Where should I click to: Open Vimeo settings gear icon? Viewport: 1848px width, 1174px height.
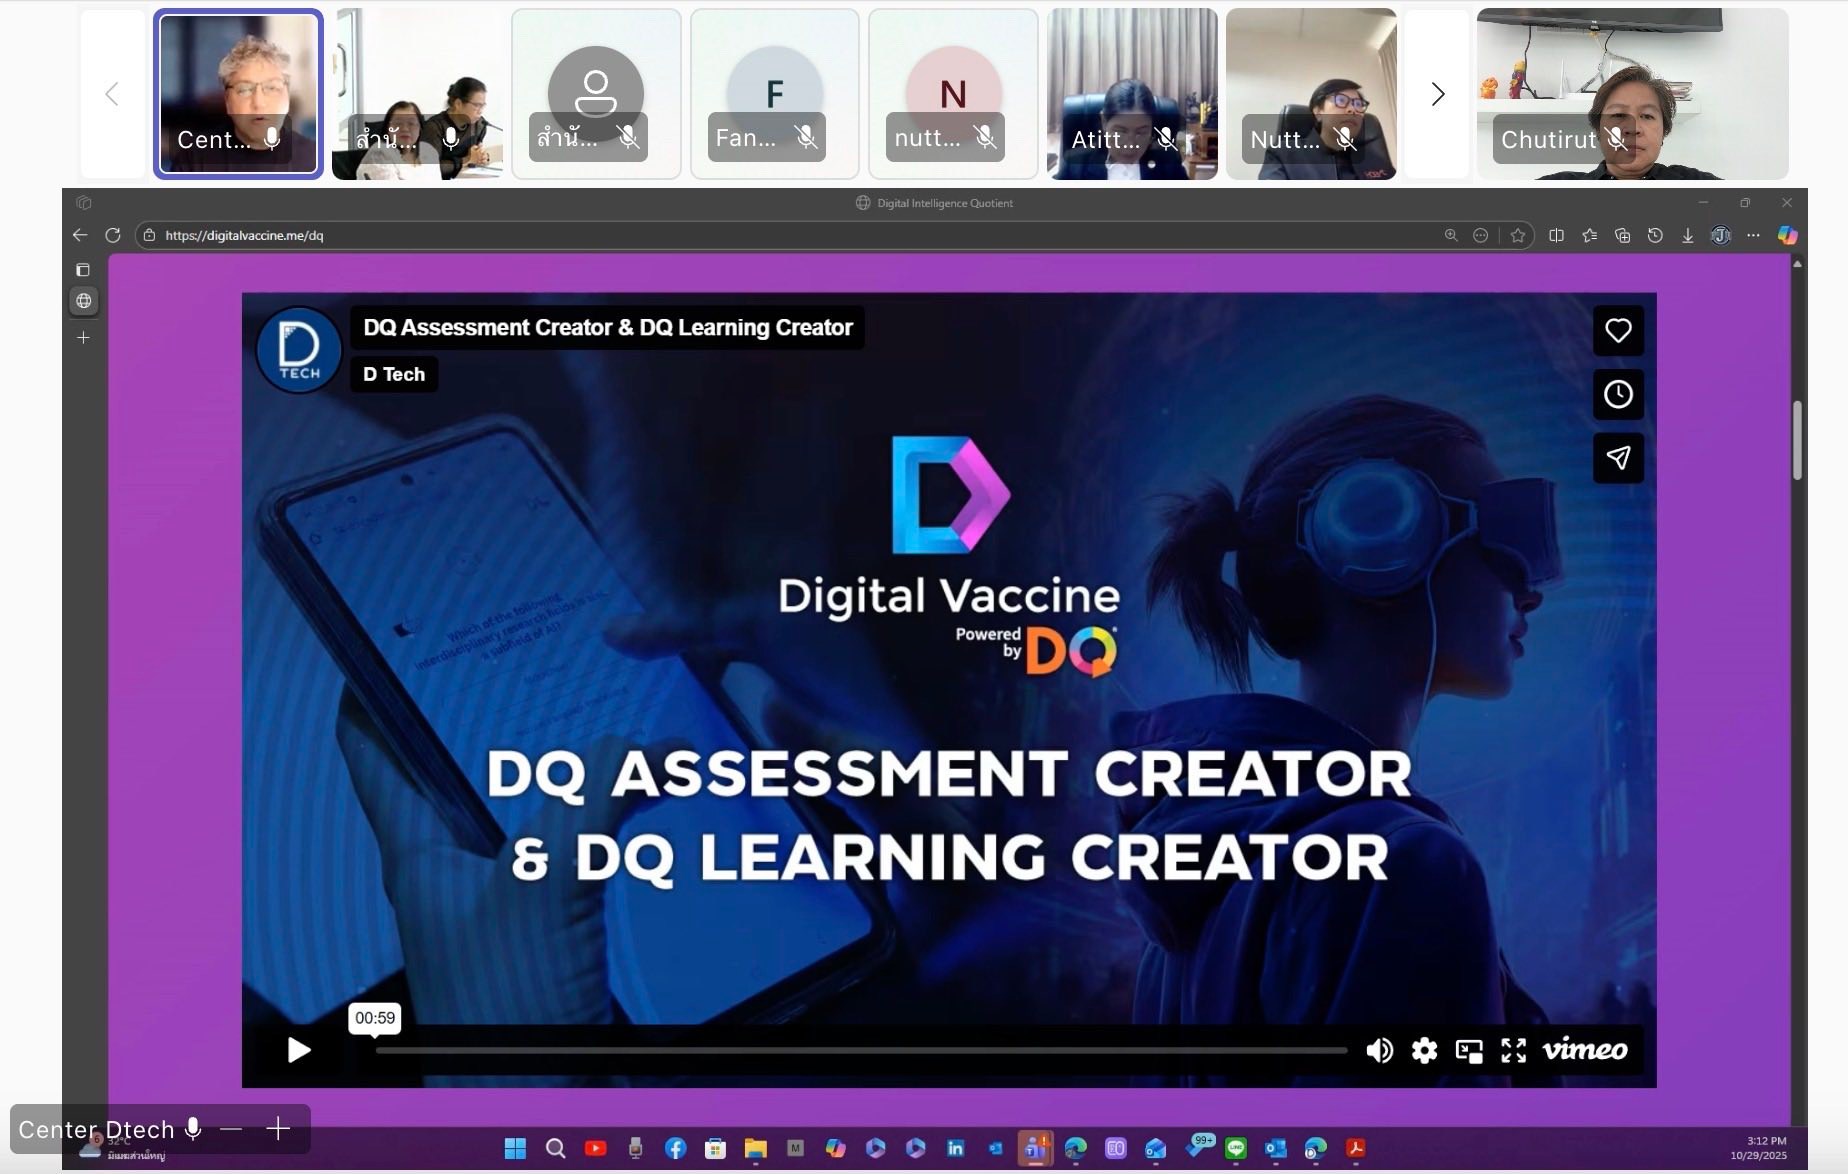coord(1424,1050)
